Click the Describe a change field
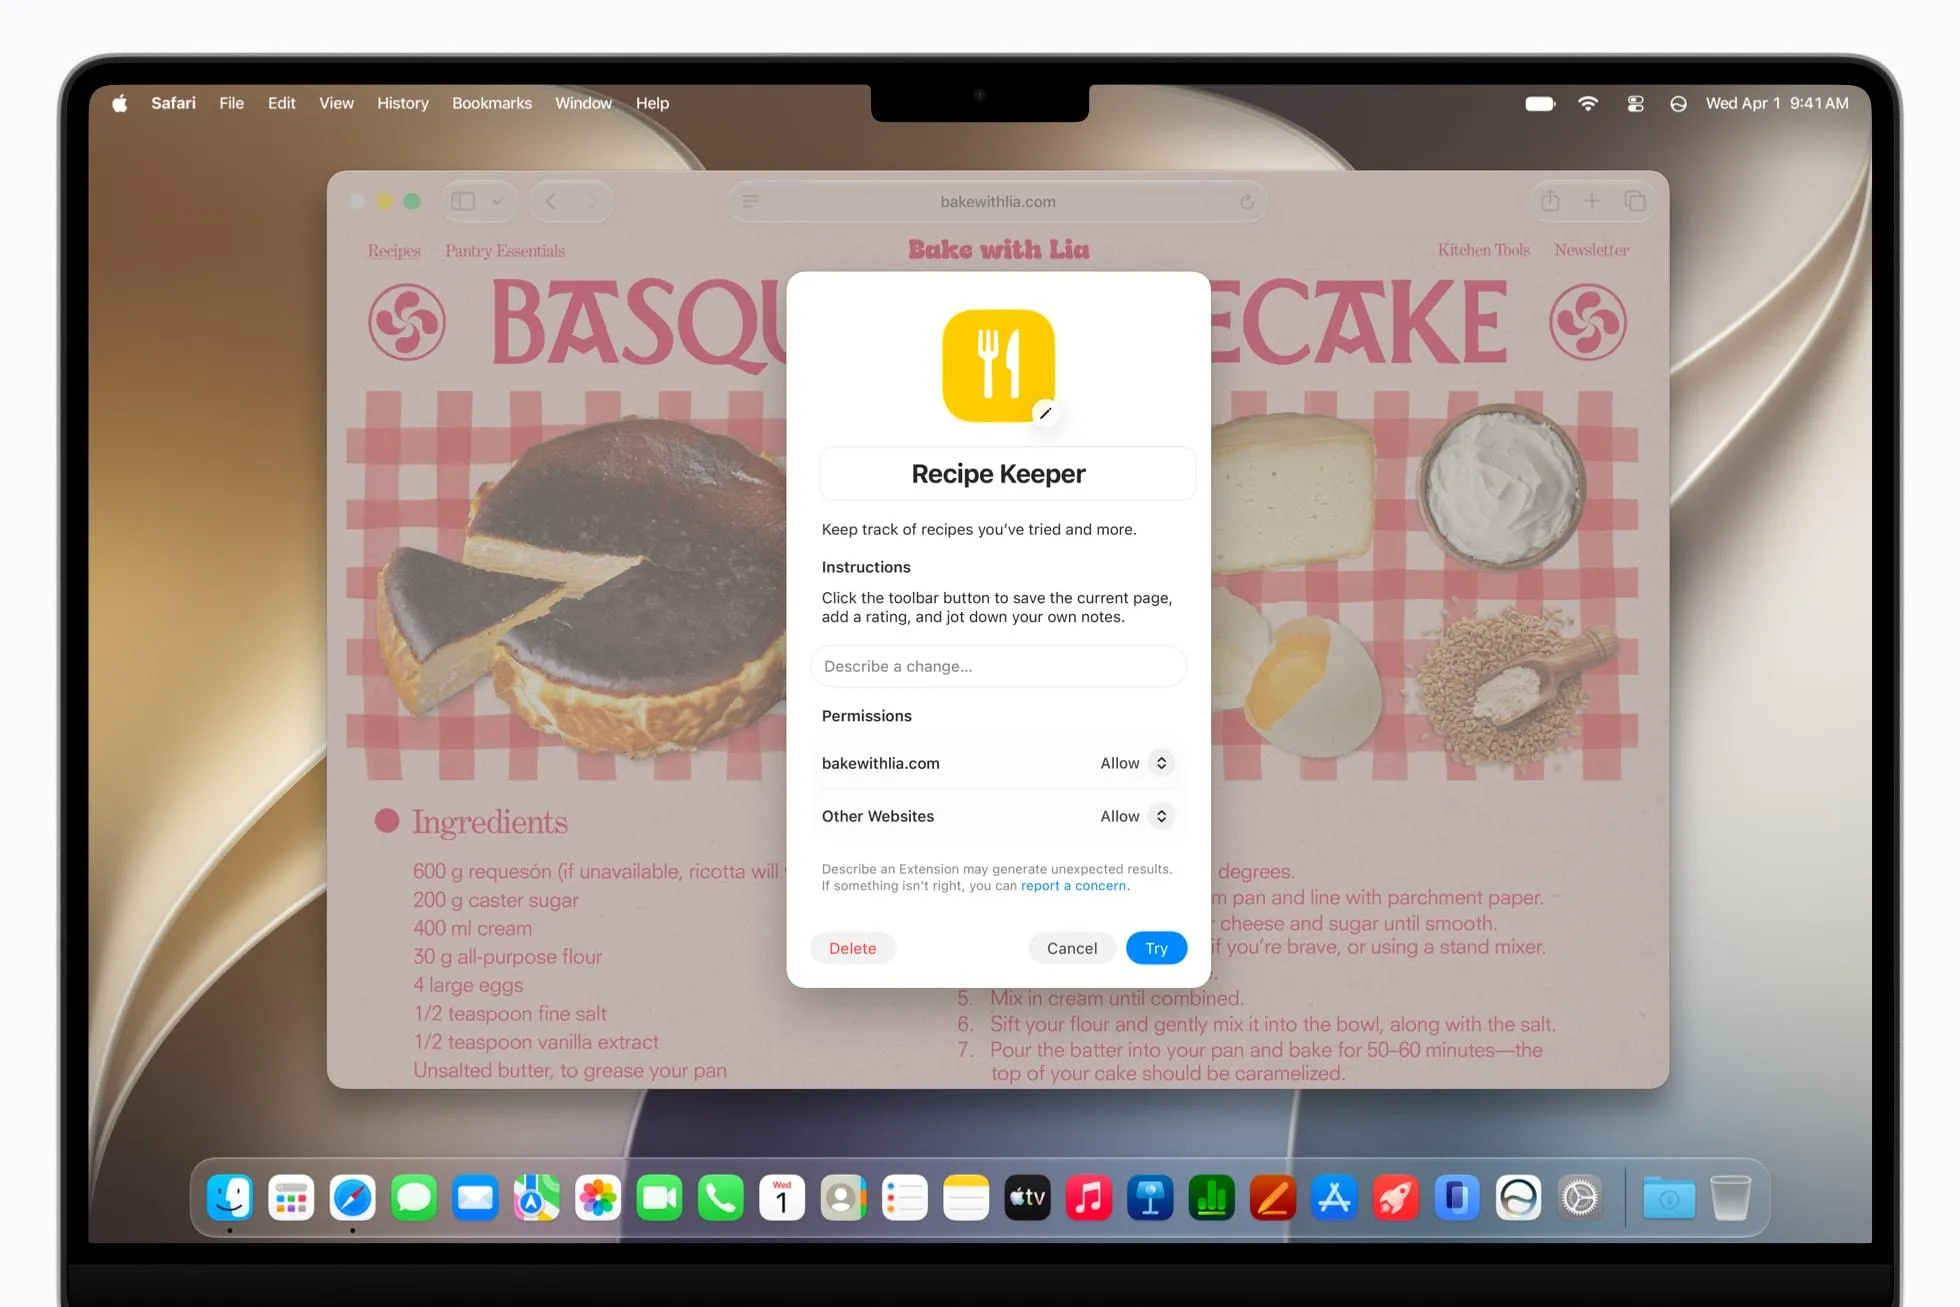The width and height of the screenshot is (1960, 1307). pyautogui.click(x=999, y=666)
